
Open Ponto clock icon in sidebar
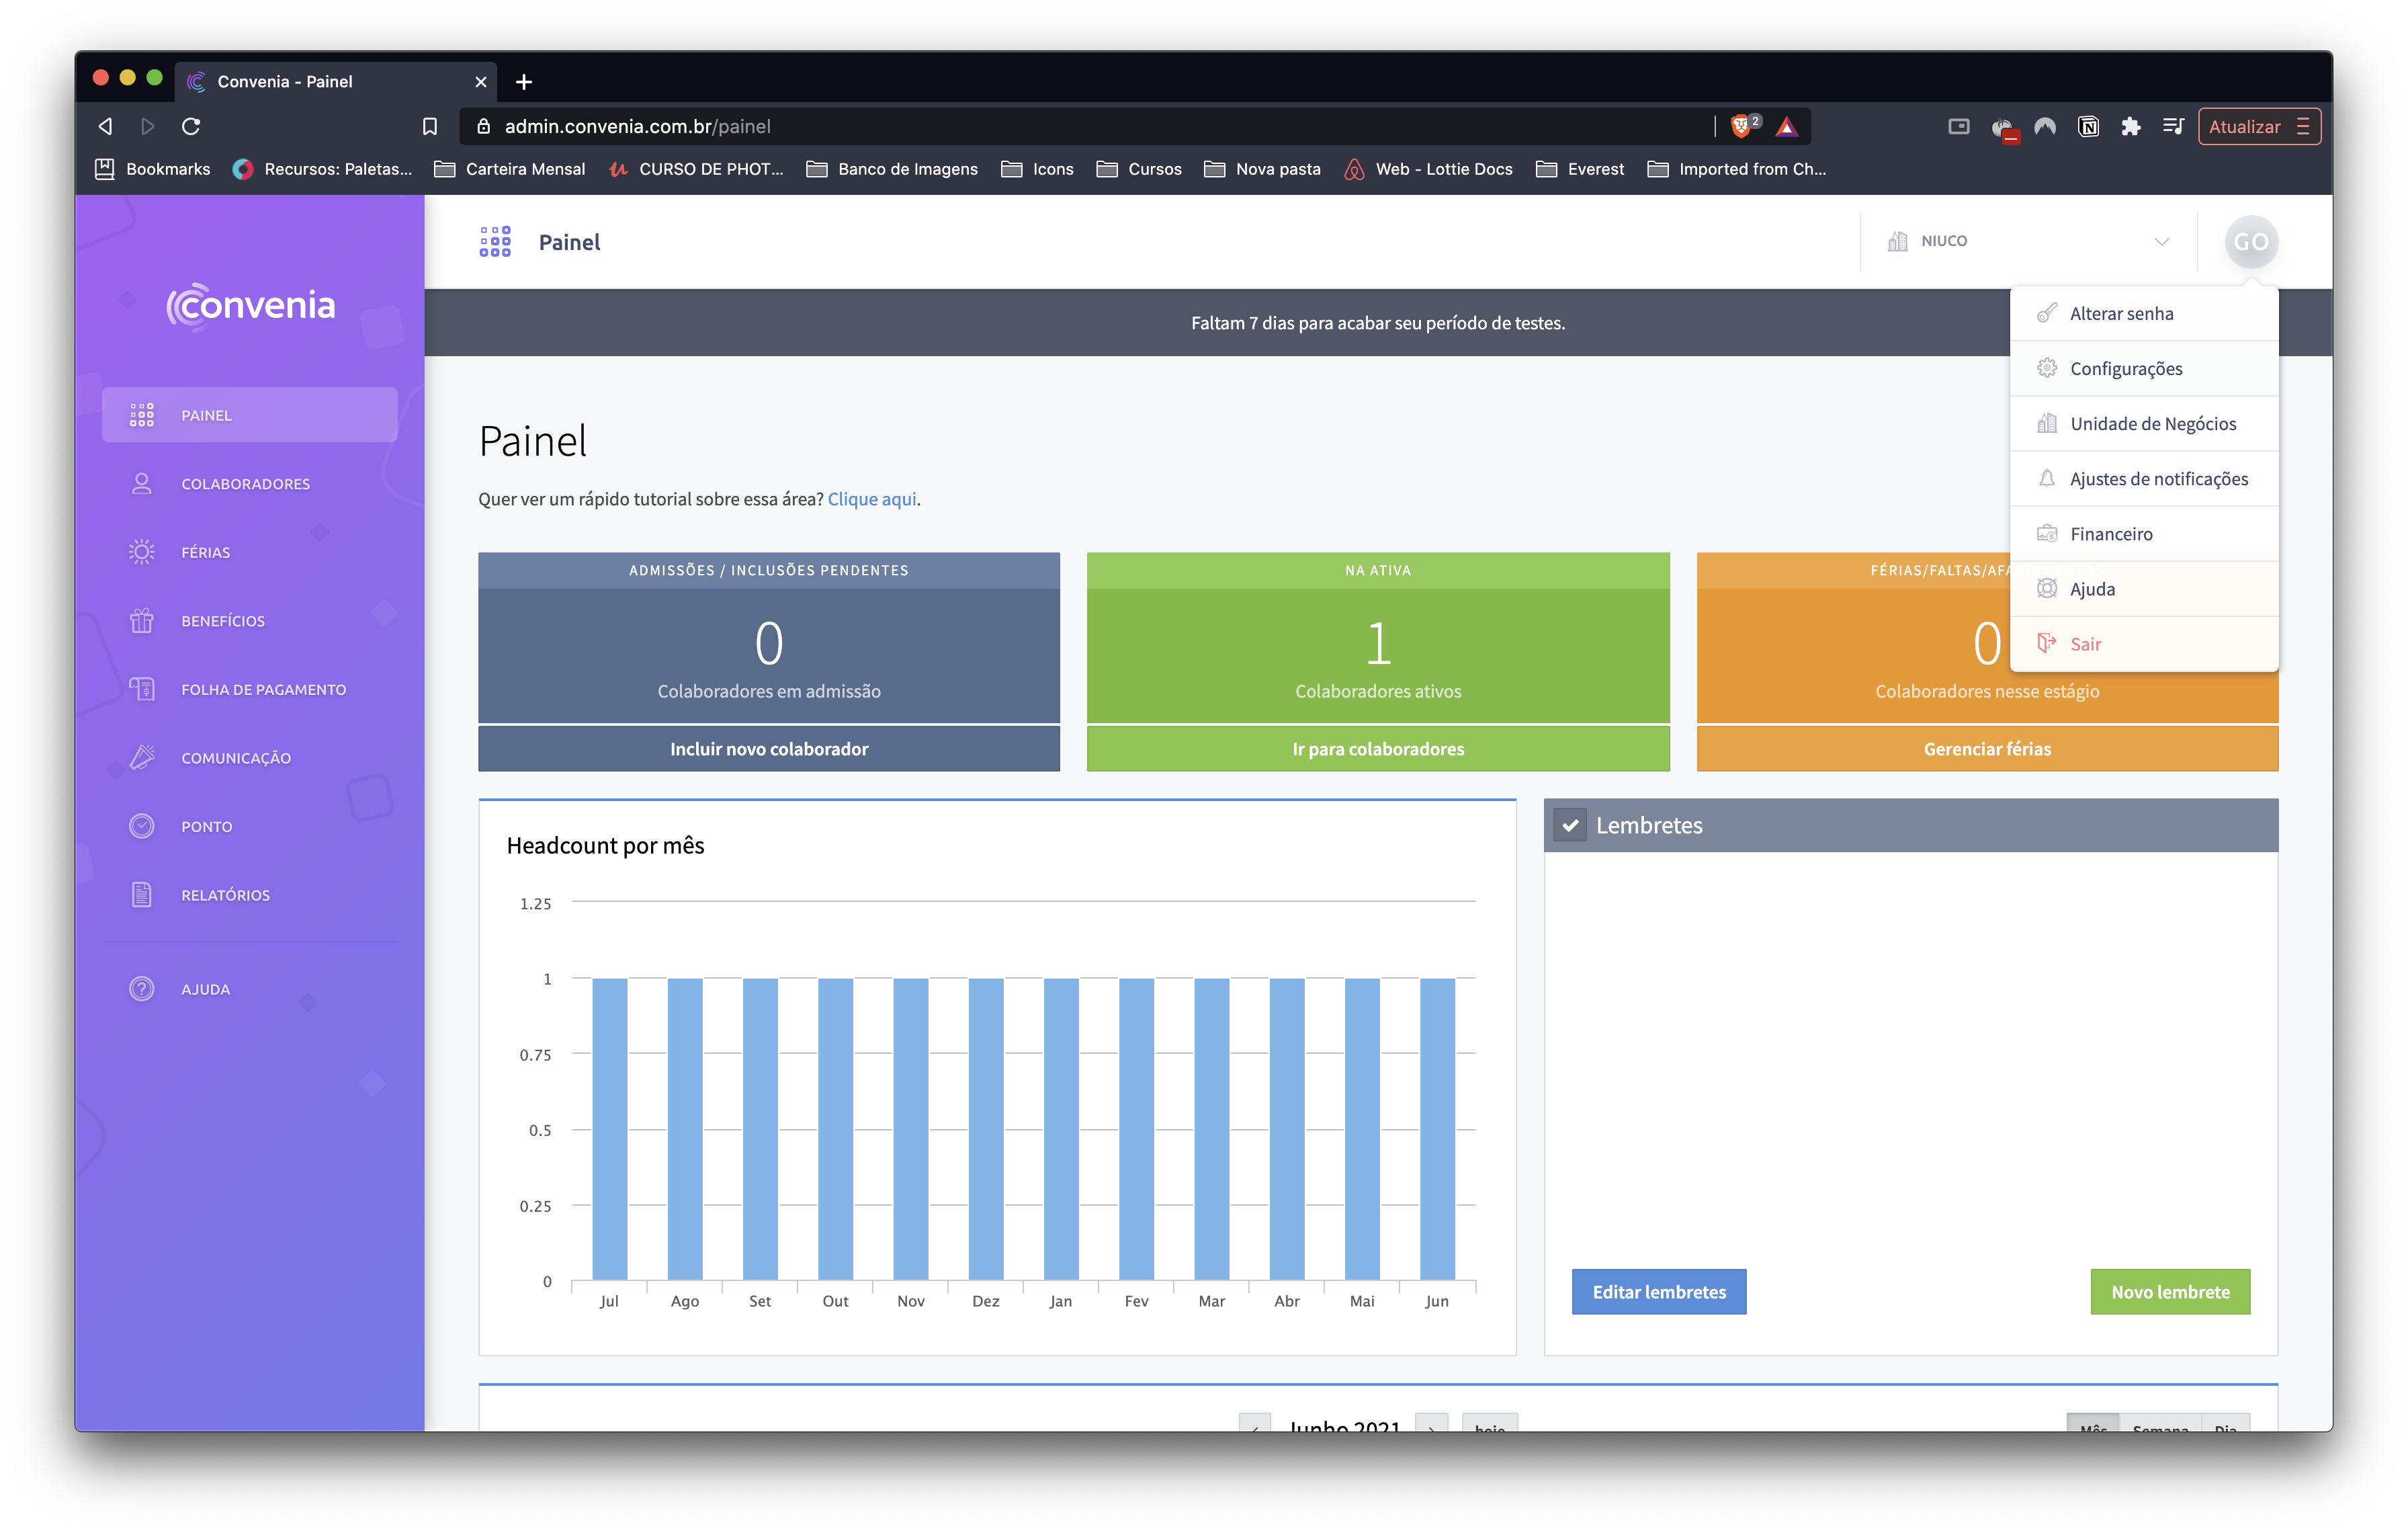pyautogui.click(x=142, y=826)
